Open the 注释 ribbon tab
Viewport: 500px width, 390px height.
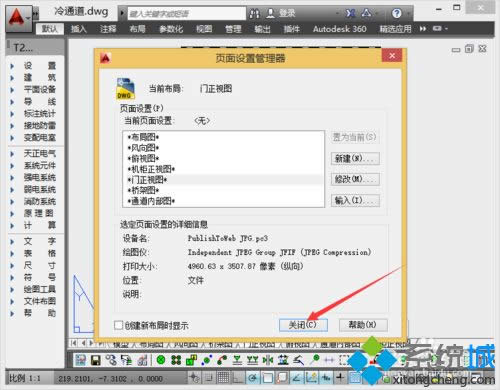108,29
